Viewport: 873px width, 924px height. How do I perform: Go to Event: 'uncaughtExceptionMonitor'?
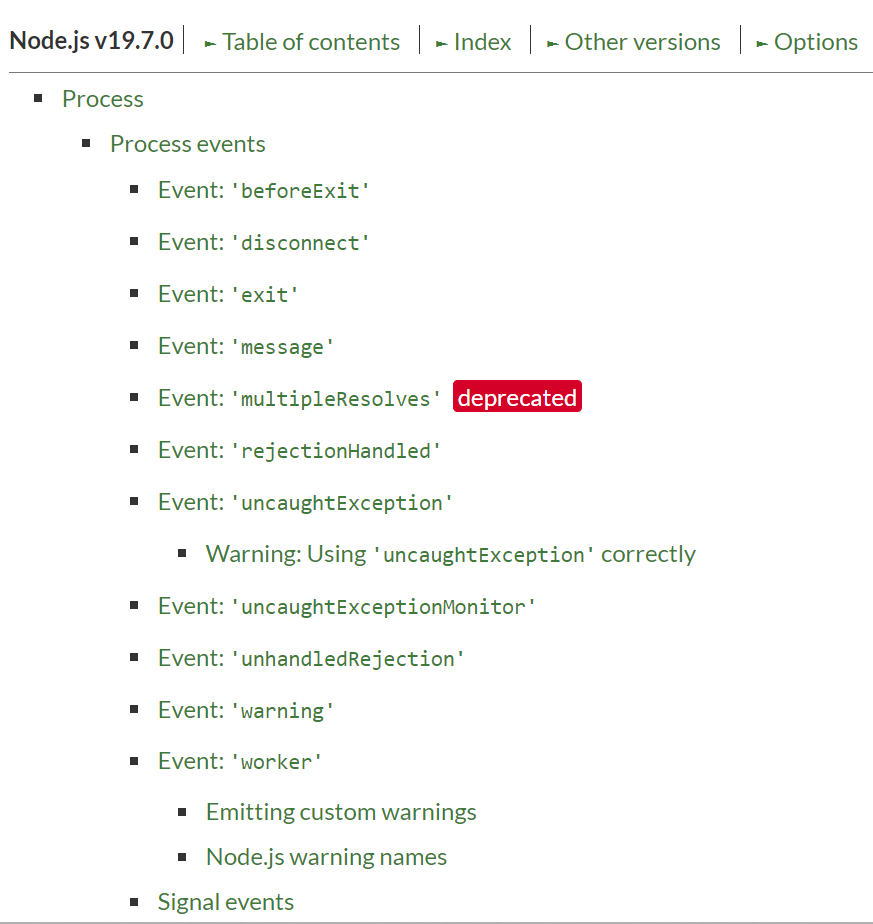(347, 606)
